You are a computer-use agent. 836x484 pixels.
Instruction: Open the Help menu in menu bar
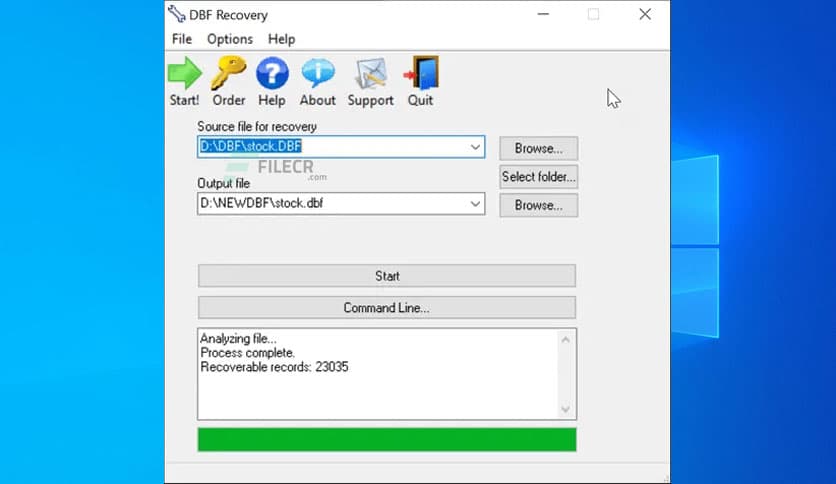tap(281, 39)
